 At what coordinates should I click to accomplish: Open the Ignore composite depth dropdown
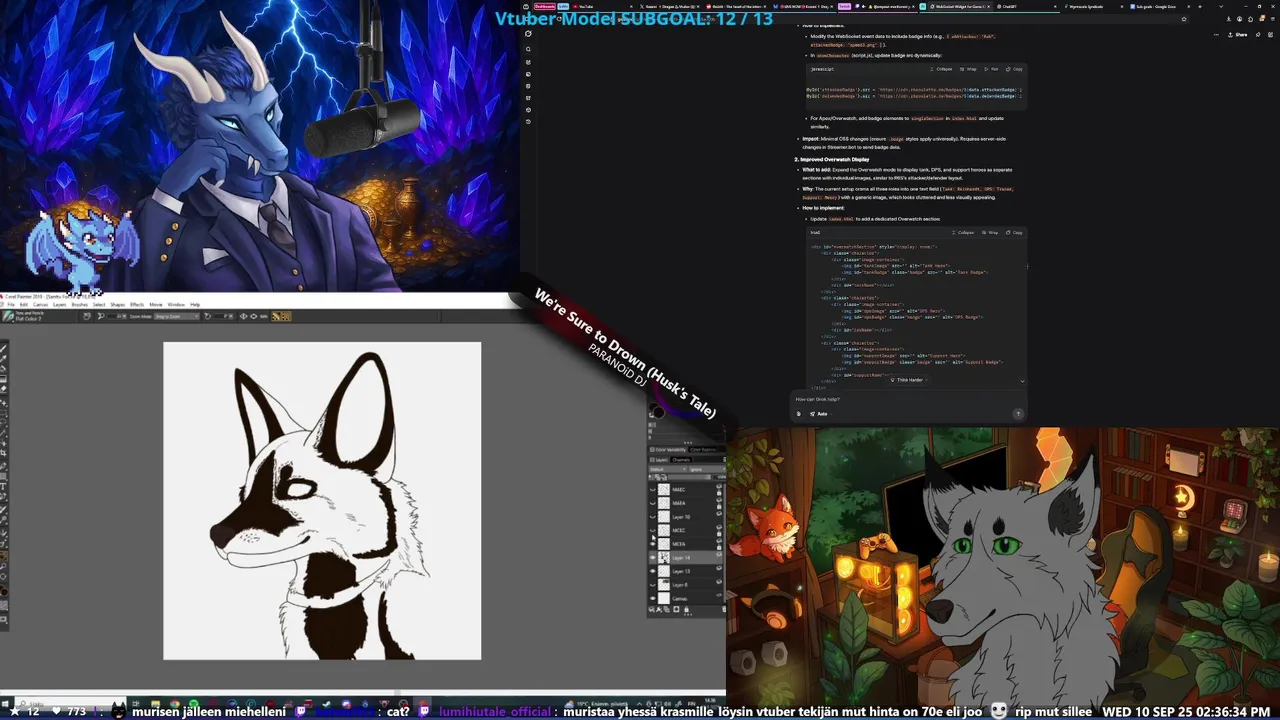707,469
